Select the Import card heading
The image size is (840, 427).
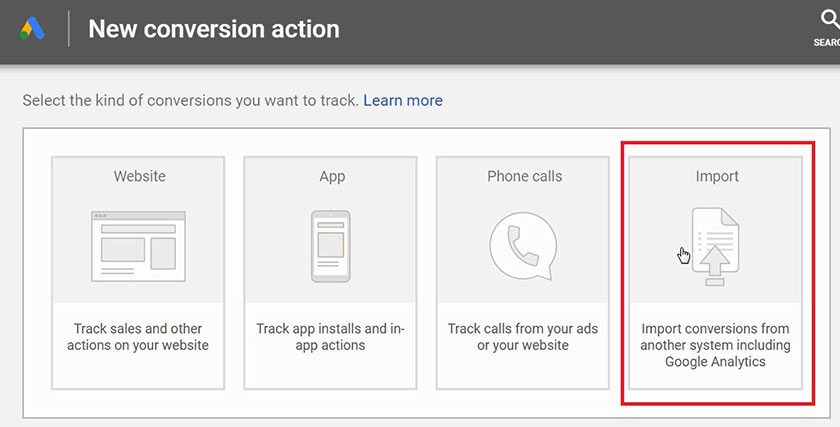click(x=717, y=176)
